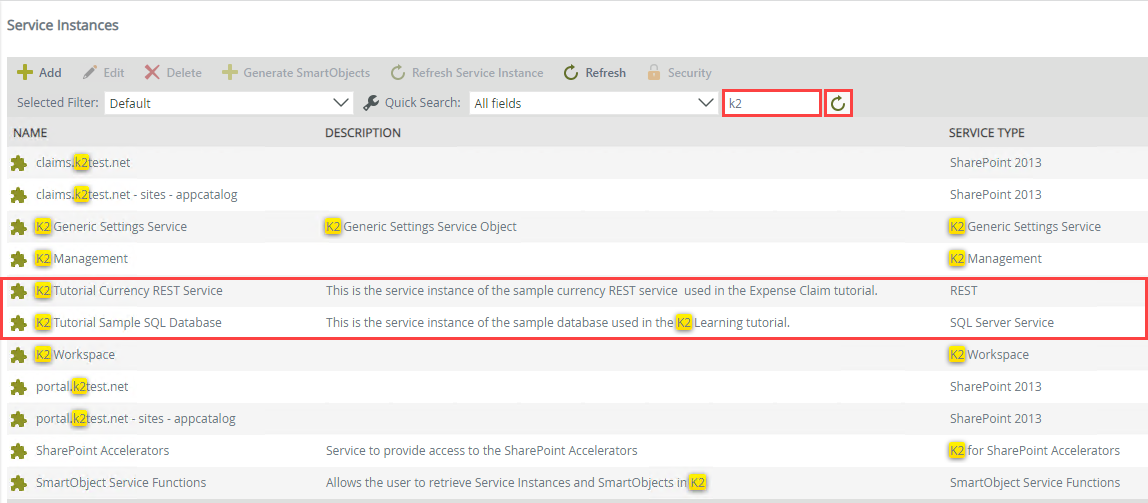Click the SQL Server Service type cell
This screenshot has height=503, width=1148.
[x=1002, y=323]
